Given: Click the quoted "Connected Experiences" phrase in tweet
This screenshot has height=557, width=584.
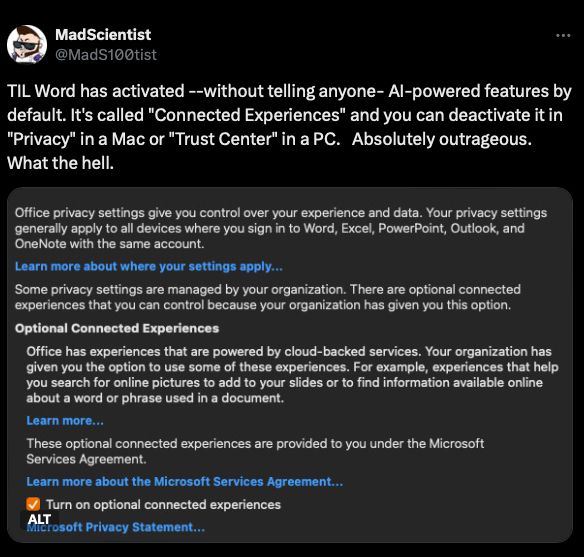Looking at the screenshot, I should coord(247,115).
